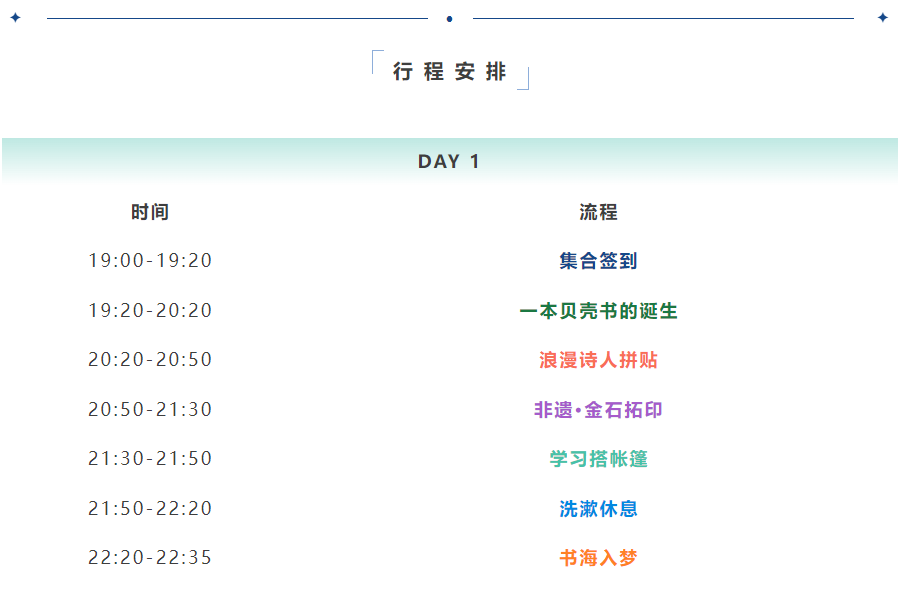Viewport: 904px width, 589px height.
Task: Select the 20:50-21:30 time slot
Action: [150, 410]
